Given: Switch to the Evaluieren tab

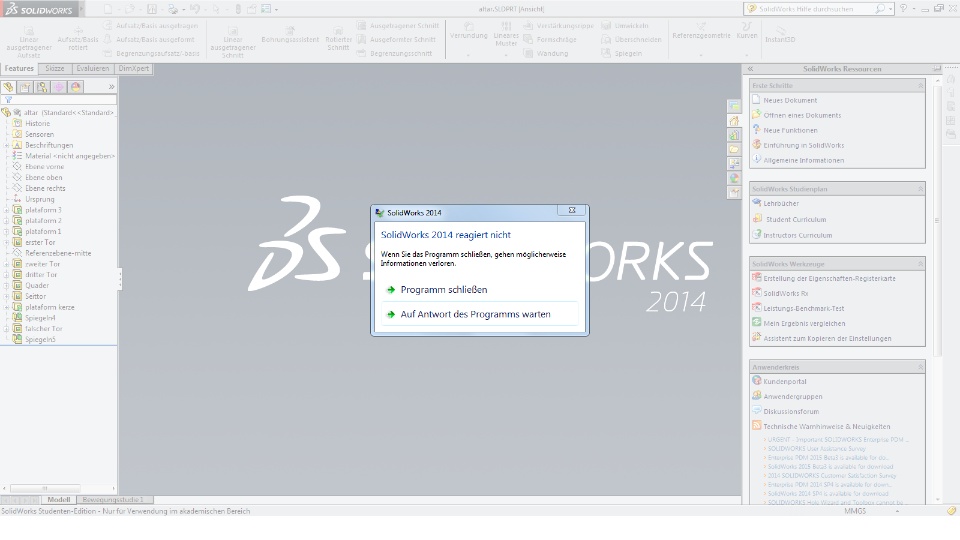Looking at the screenshot, I should pos(92,69).
